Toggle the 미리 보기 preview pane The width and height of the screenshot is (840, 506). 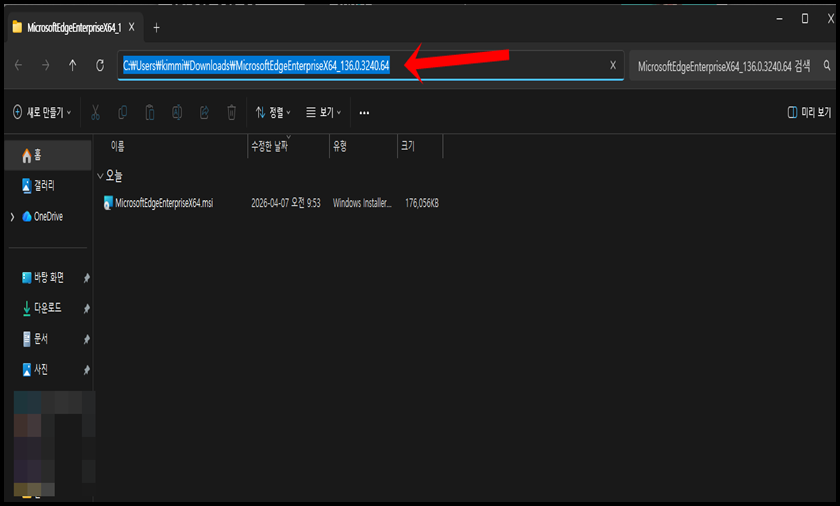809,112
